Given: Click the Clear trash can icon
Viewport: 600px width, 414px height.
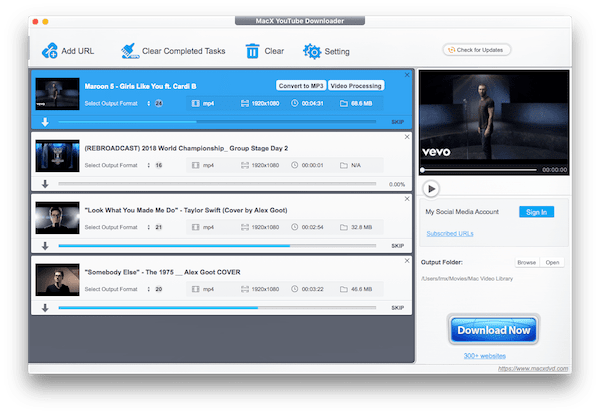Looking at the screenshot, I should [x=253, y=51].
